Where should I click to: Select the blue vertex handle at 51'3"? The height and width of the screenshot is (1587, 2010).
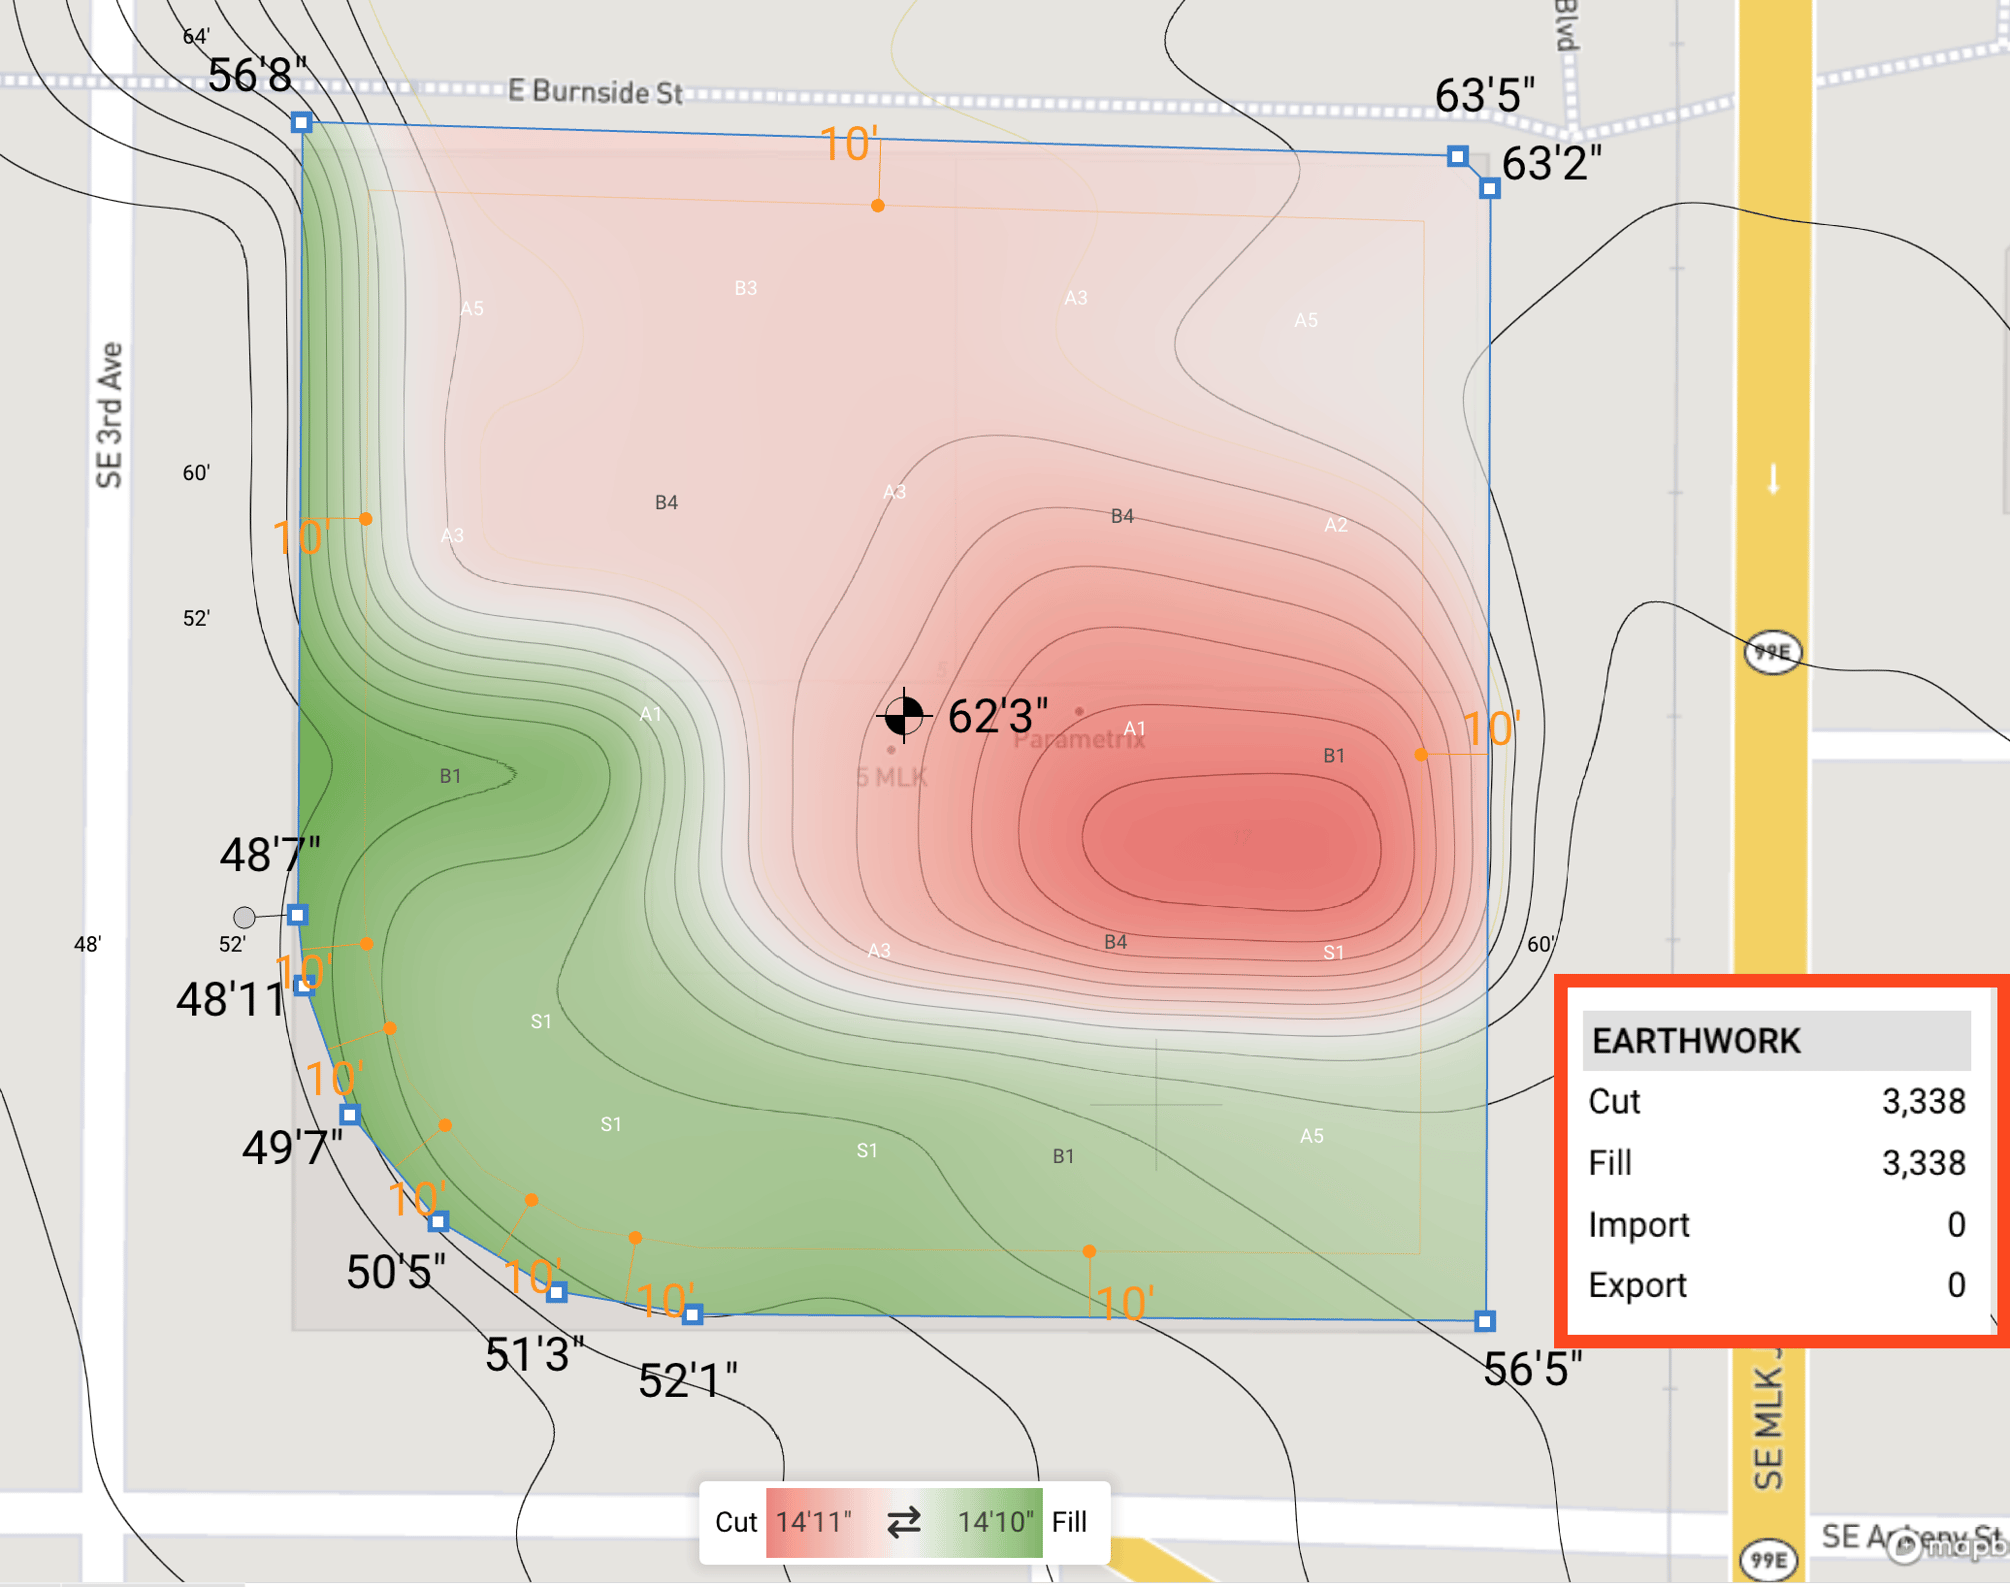pyautogui.click(x=558, y=1292)
